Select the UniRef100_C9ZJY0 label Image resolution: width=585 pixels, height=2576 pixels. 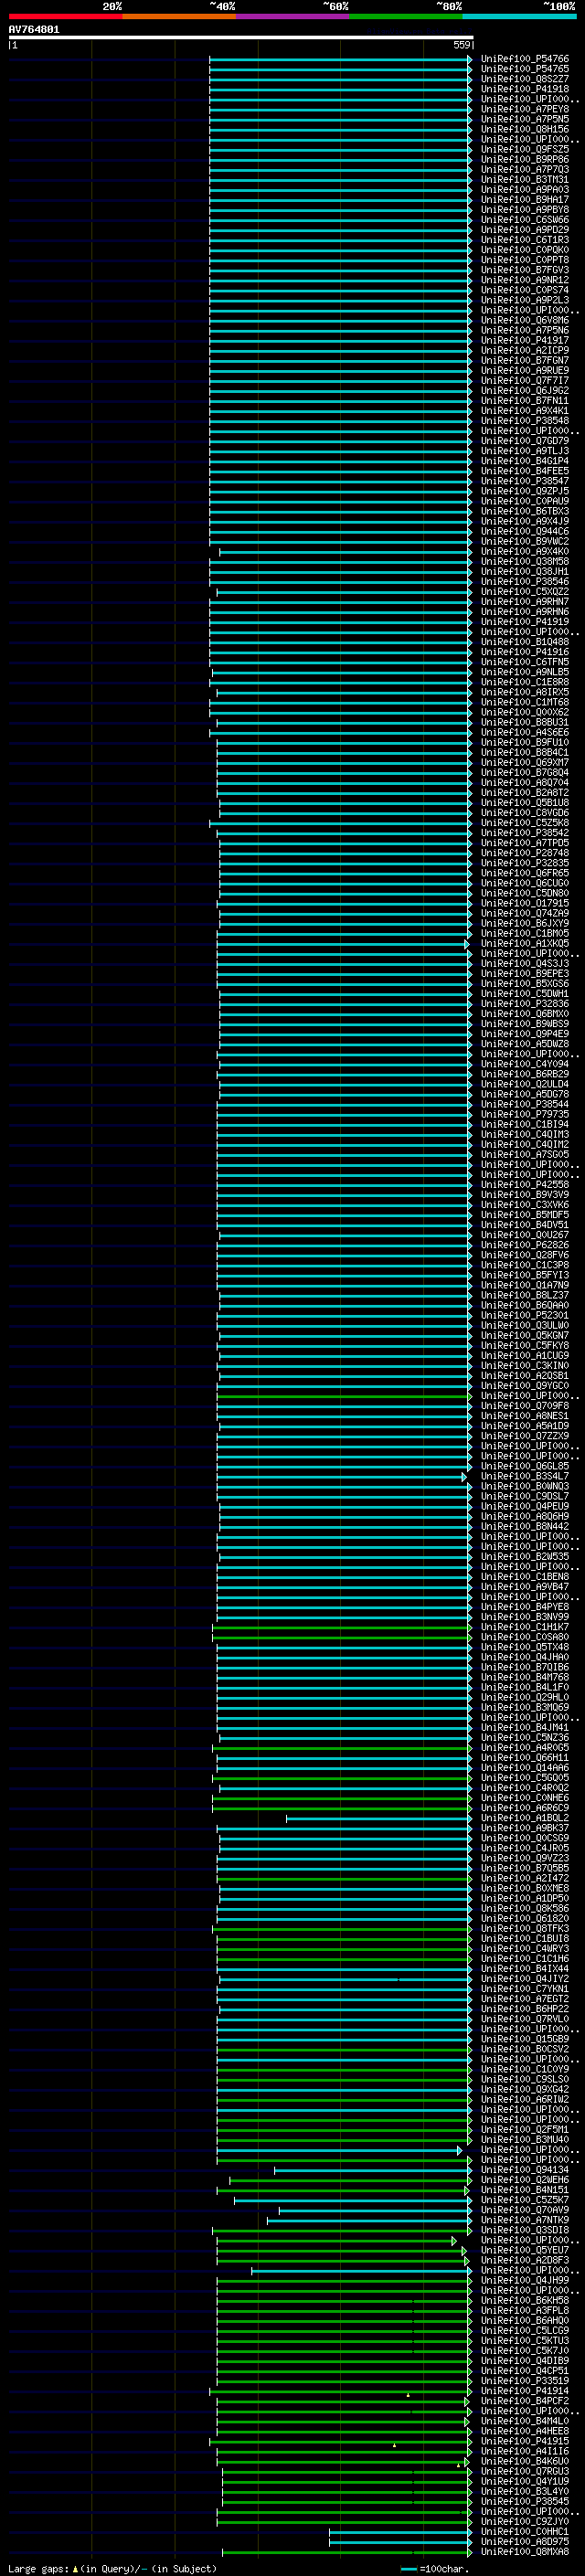[524, 2521]
